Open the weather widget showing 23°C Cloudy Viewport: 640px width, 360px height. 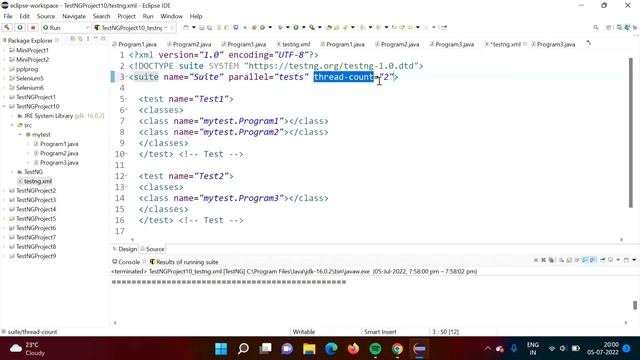[27, 349]
